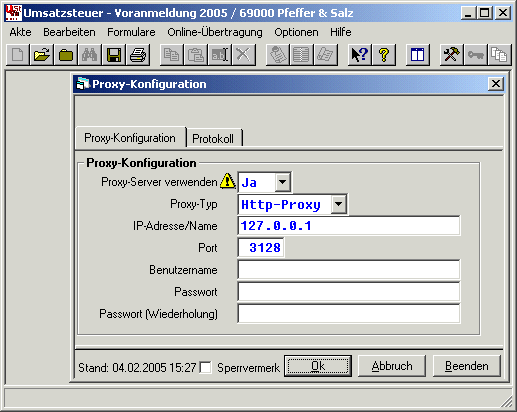
Task: Expand the Proxy-Server verwenden dropdown
Action: pos(283,182)
